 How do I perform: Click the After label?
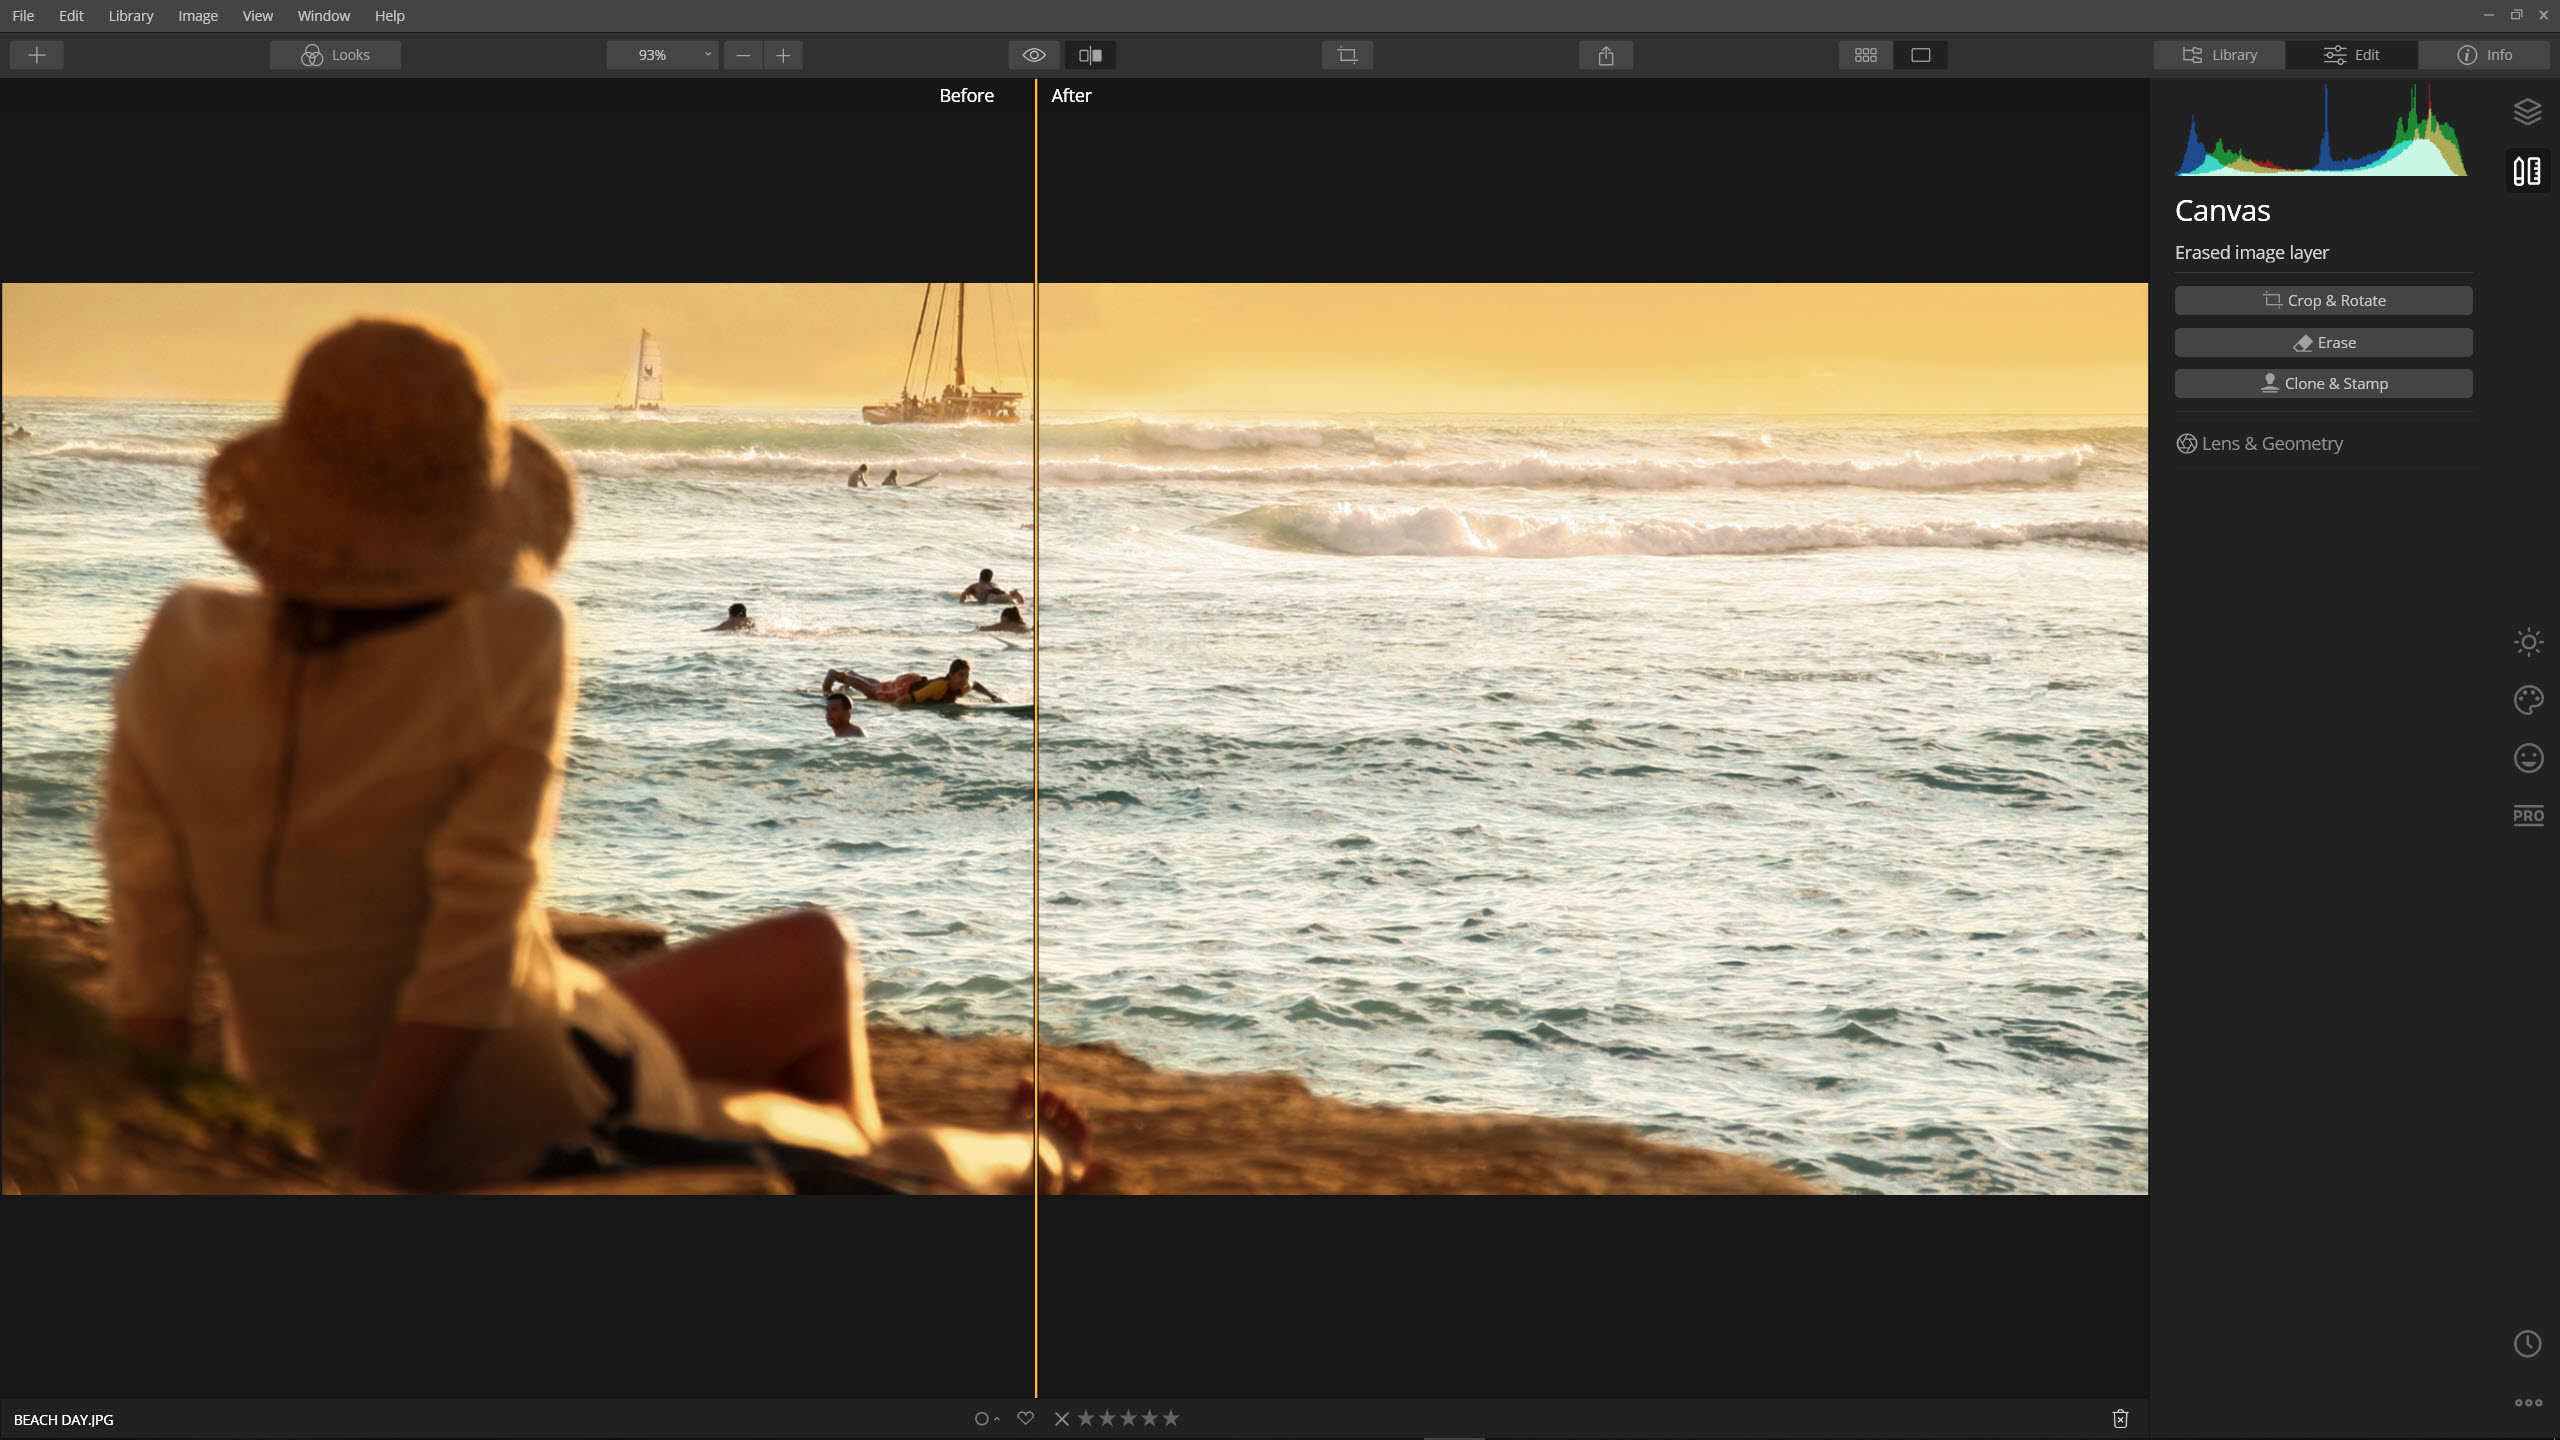coord(1071,96)
